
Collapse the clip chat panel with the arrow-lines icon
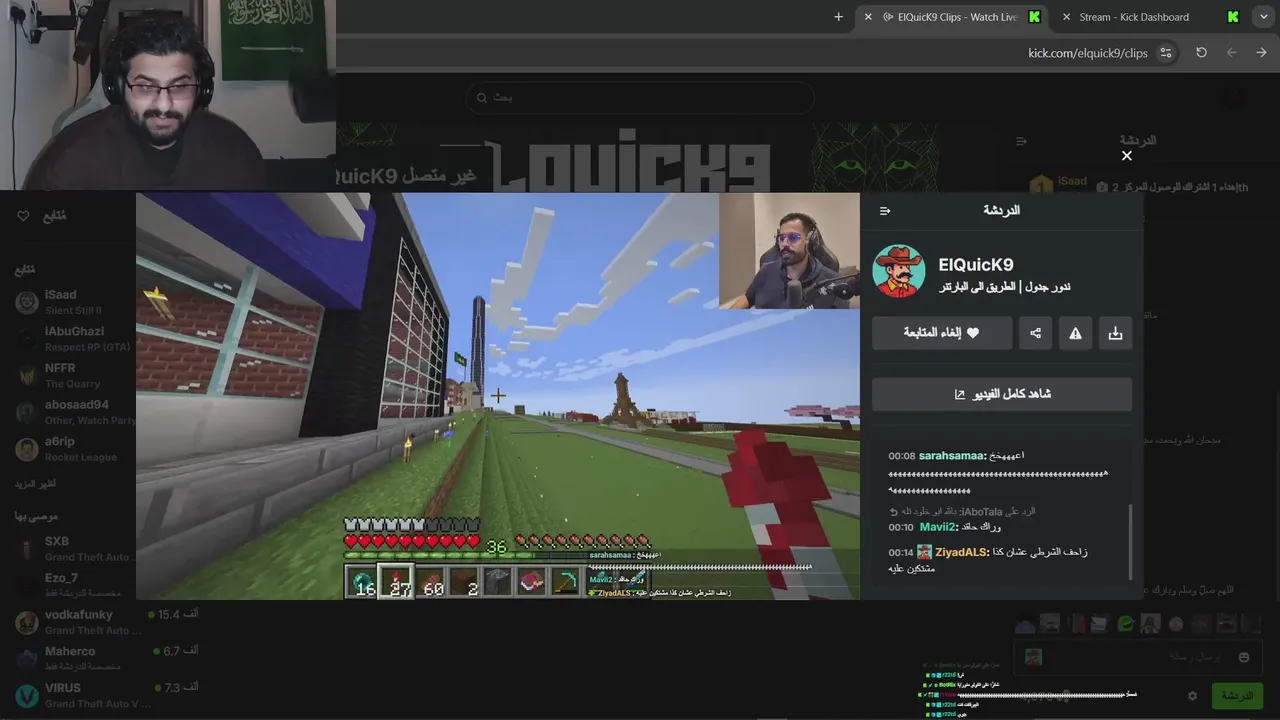coord(884,211)
